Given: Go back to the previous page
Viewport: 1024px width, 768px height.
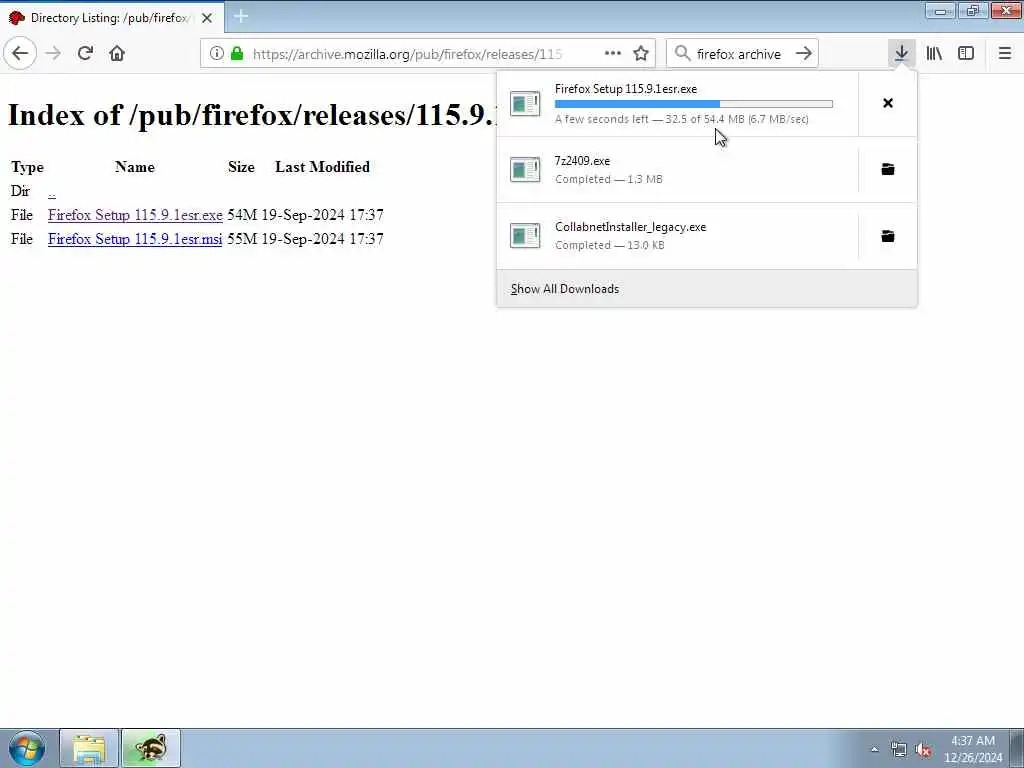Looking at the screenshot, I should [20, 54].
